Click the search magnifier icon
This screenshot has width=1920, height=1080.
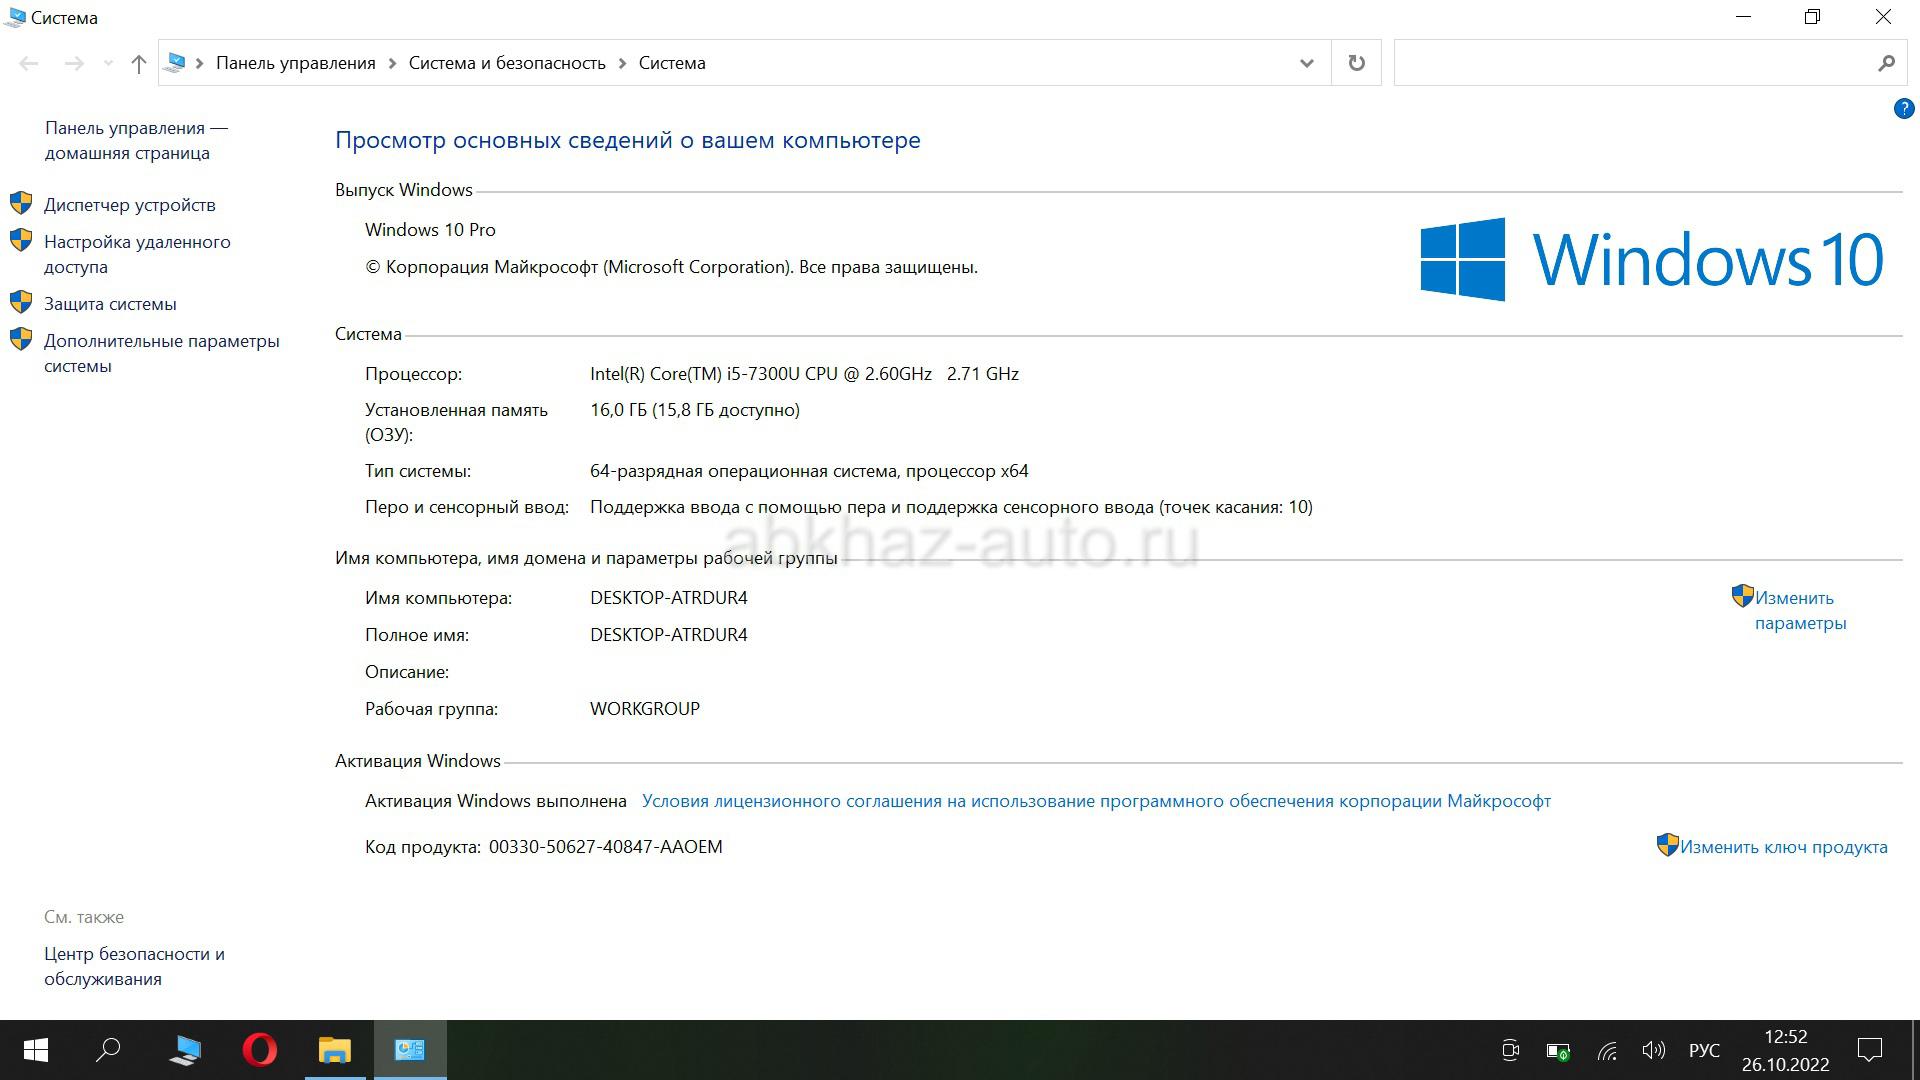click(1886, 63)
